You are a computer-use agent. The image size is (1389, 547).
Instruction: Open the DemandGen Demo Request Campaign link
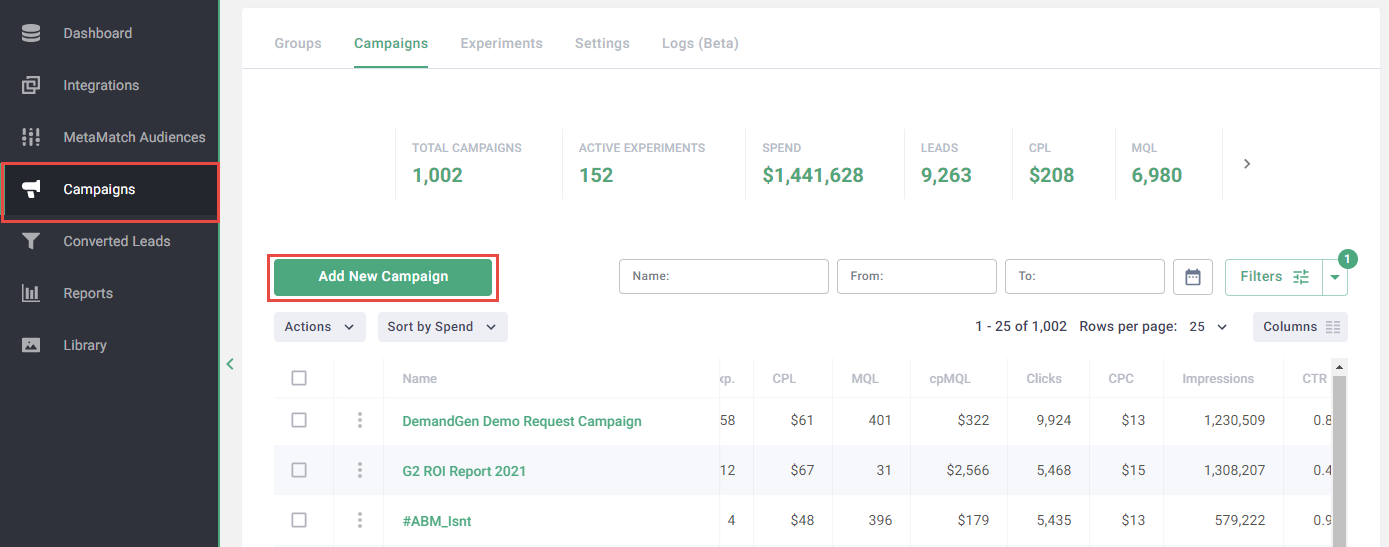click(x=521, y=421)
